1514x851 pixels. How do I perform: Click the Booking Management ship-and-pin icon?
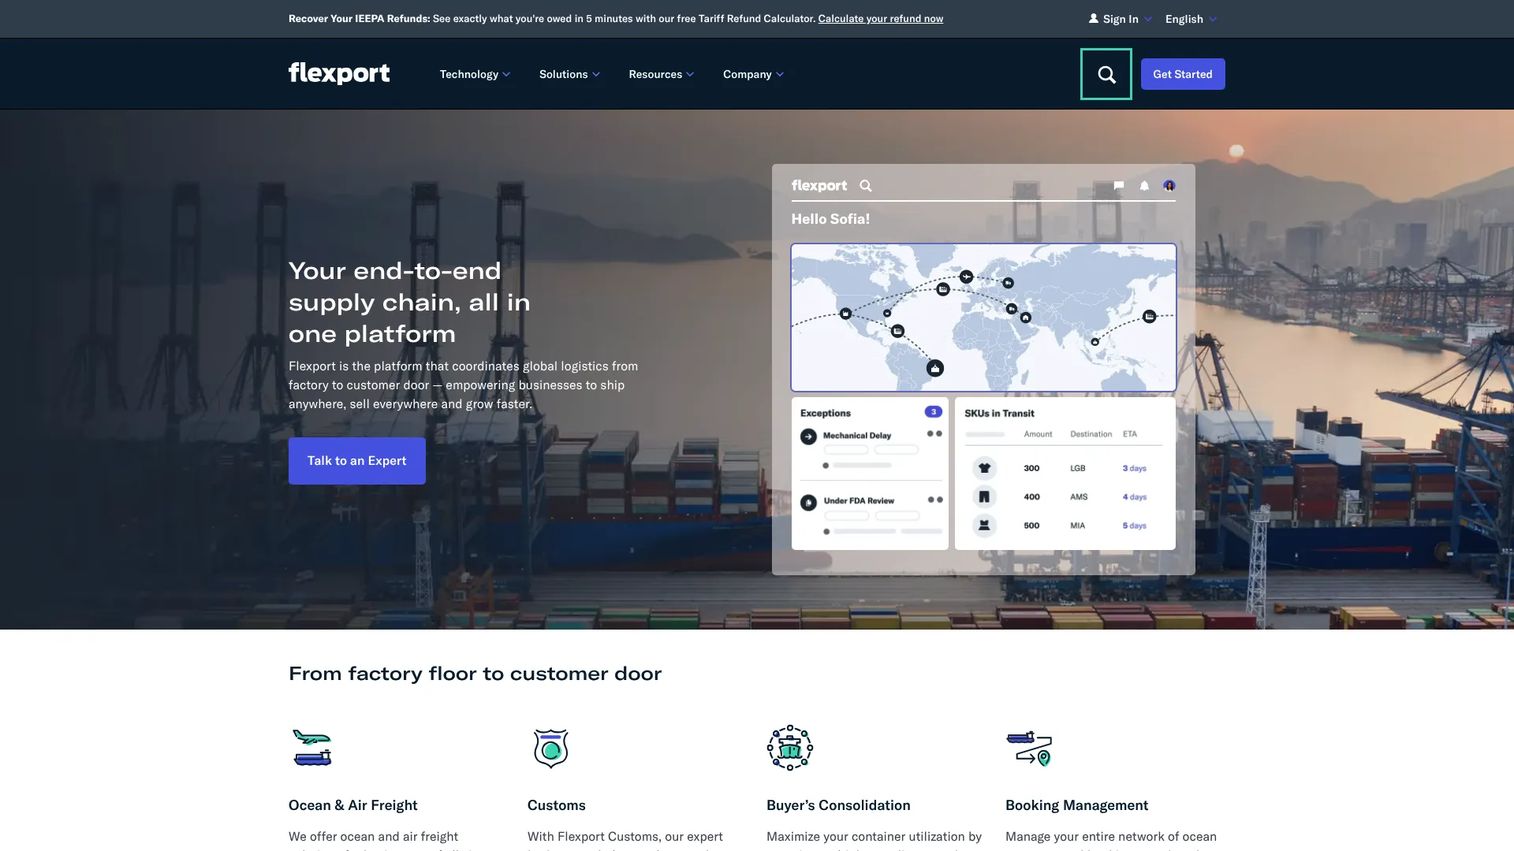click(x=1029, y=748)
